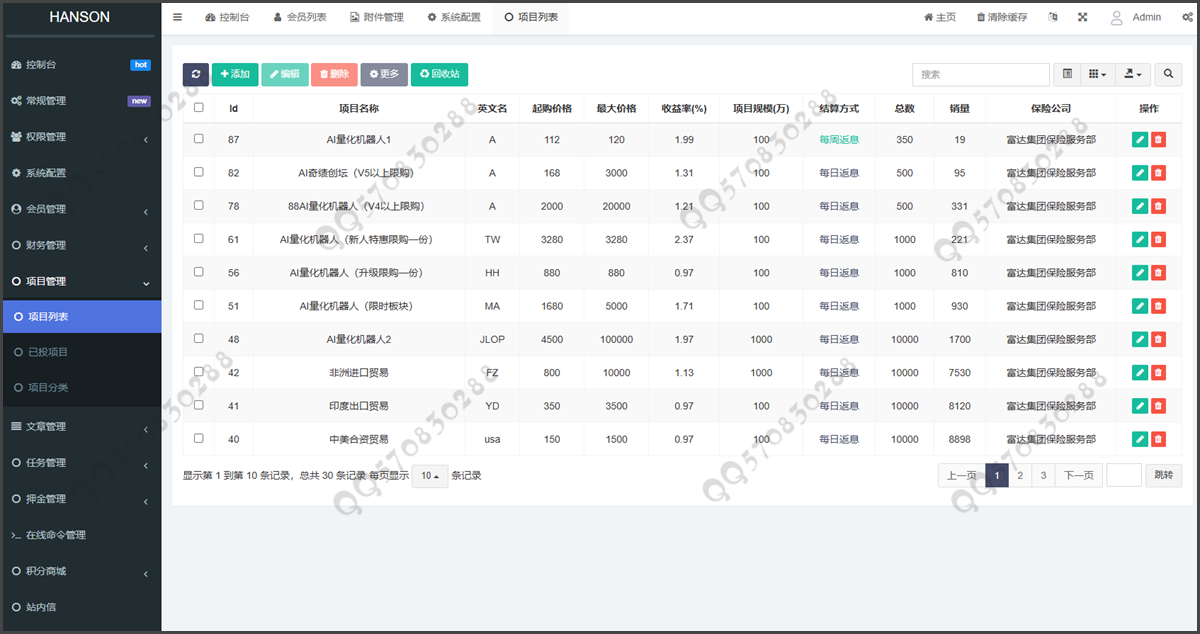Open the language switch icon
The height and width of the screenshot is (634, 1200).
pyautogui.click(x=1052, y=17)
